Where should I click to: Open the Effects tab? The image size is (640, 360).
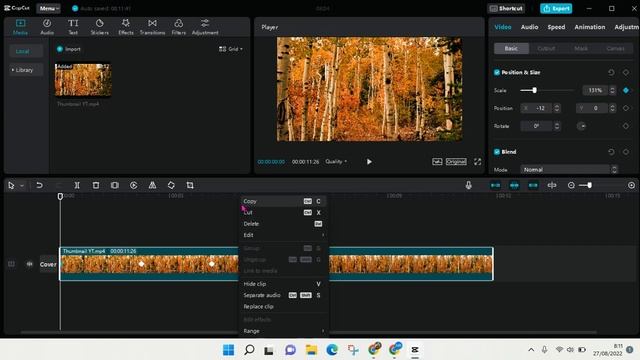[126, 27]
